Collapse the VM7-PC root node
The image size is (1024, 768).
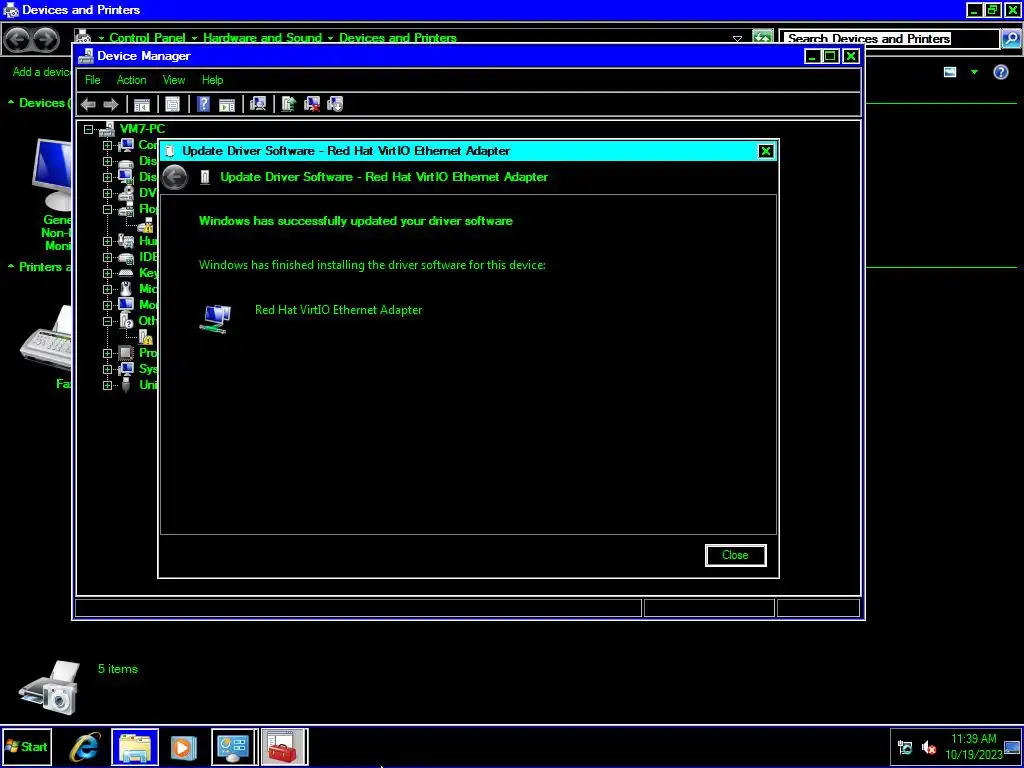89,129
